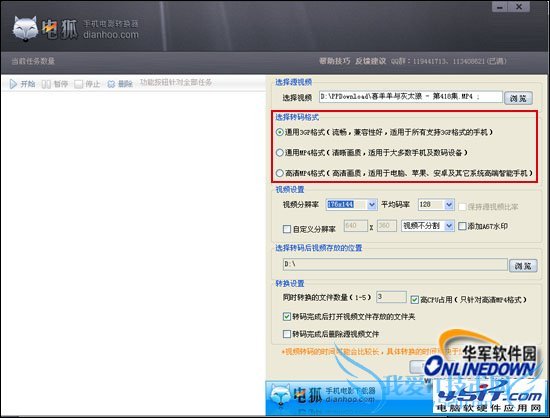The width and height of the screenshot is (550, 418).
Task: Click the dianhoo.com text in header
Action: (x=111, y=35)
